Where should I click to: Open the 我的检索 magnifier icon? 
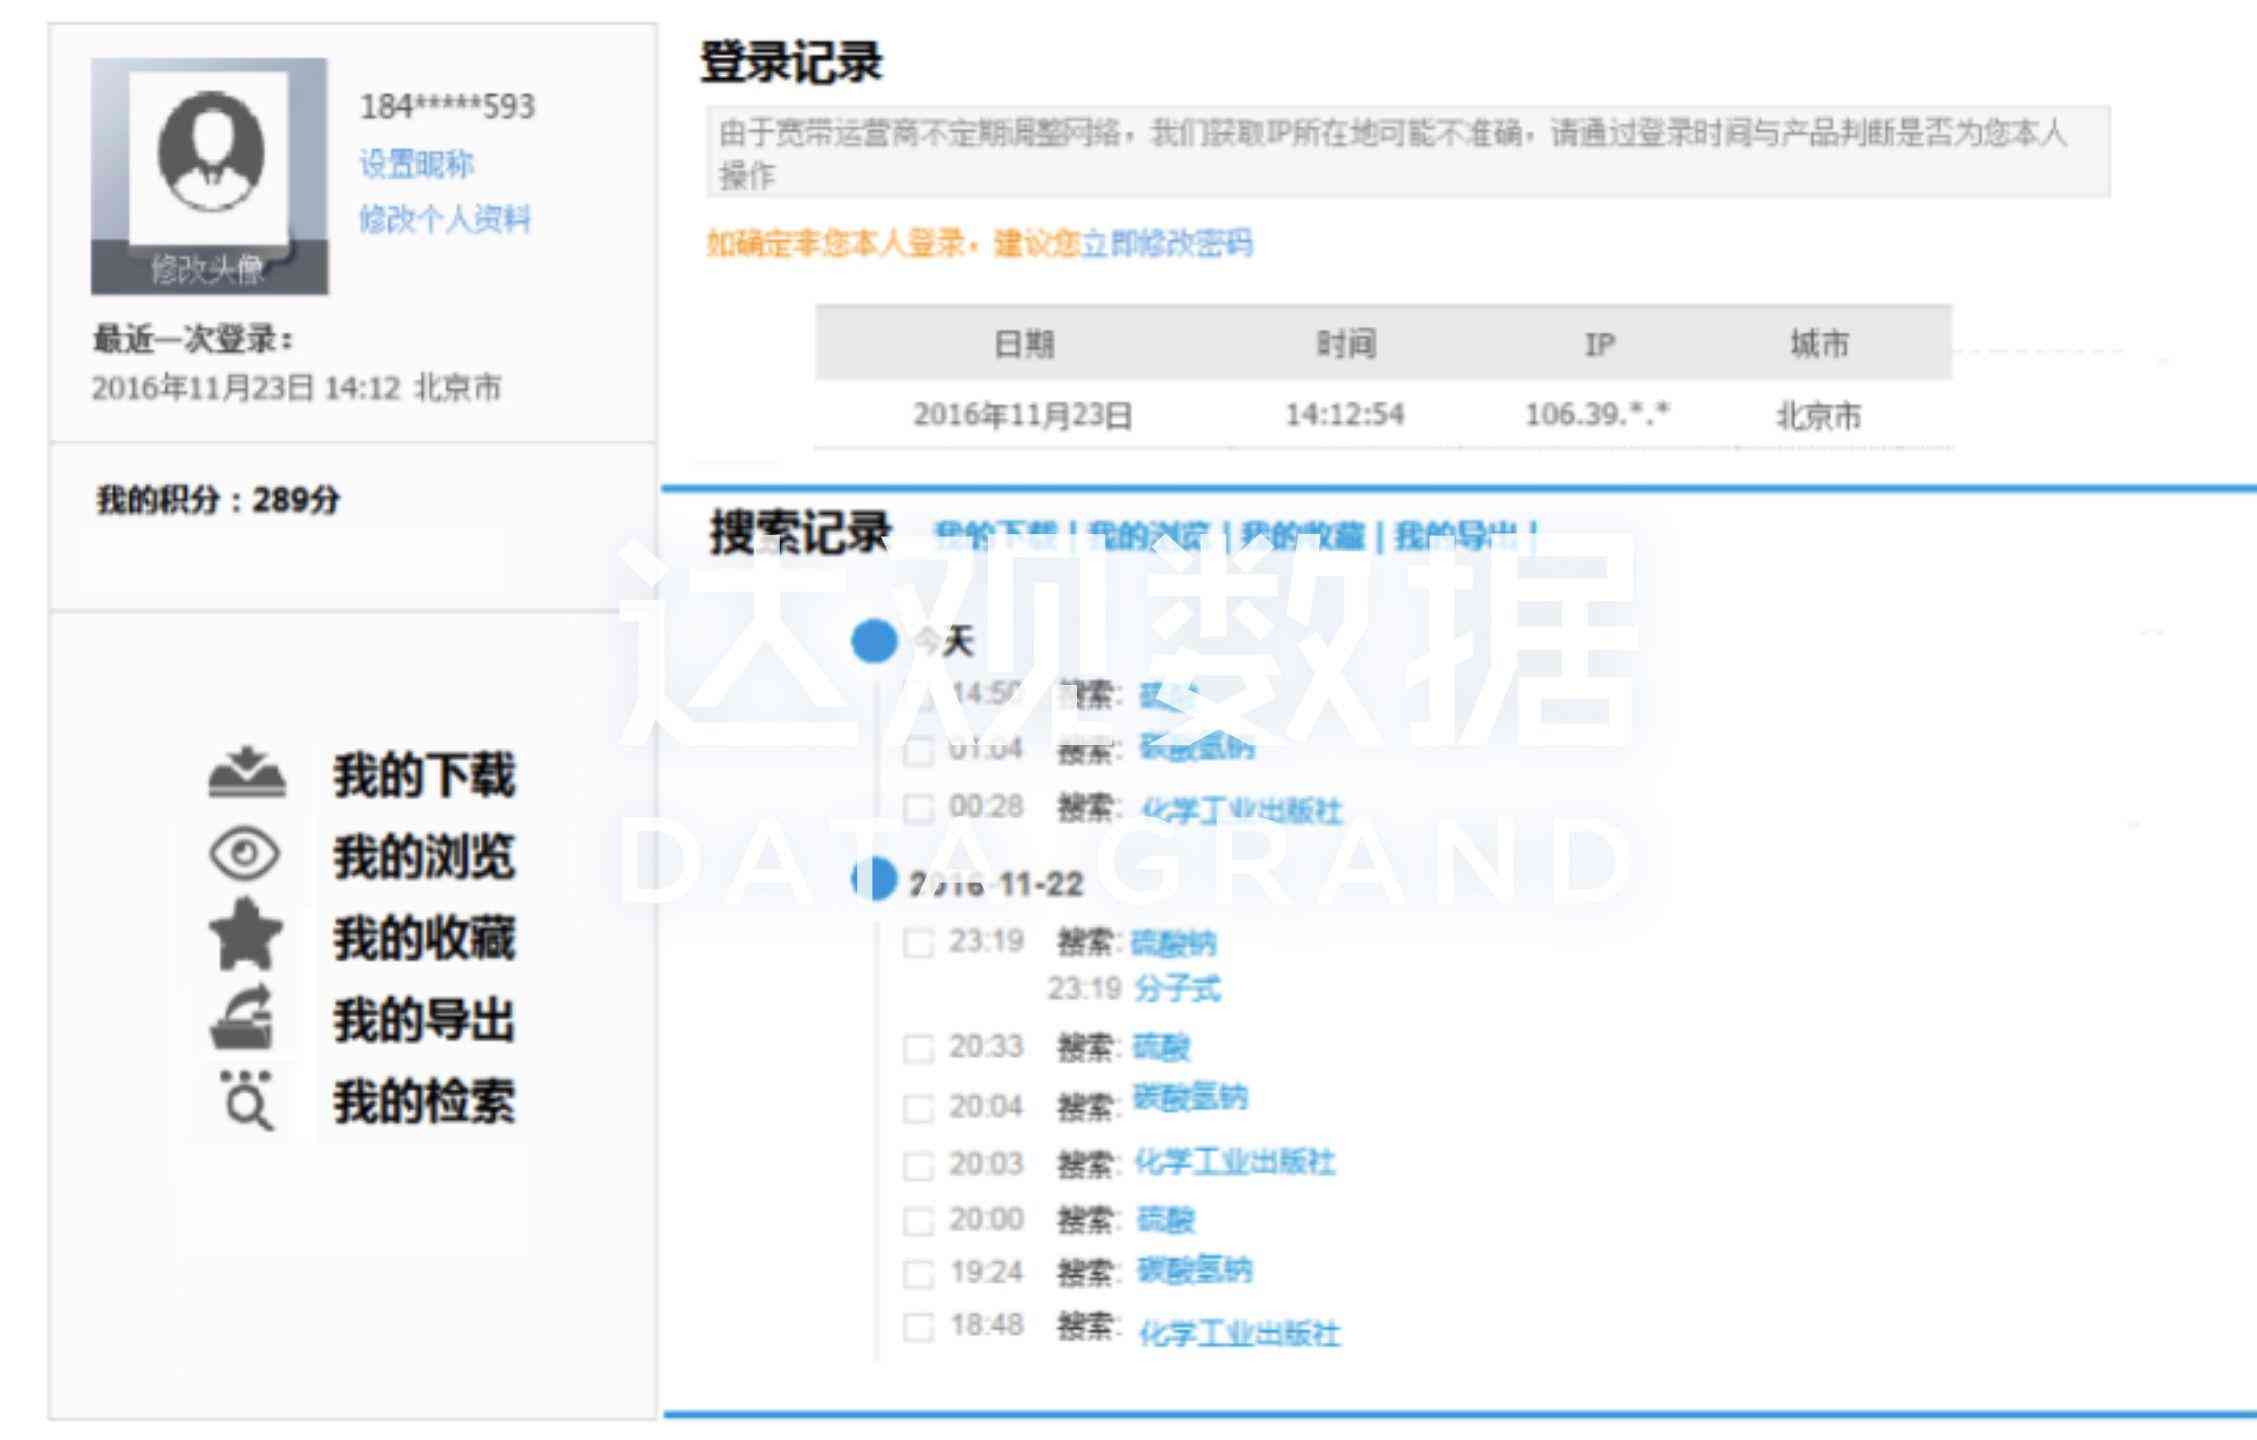tap(246, 1100)
